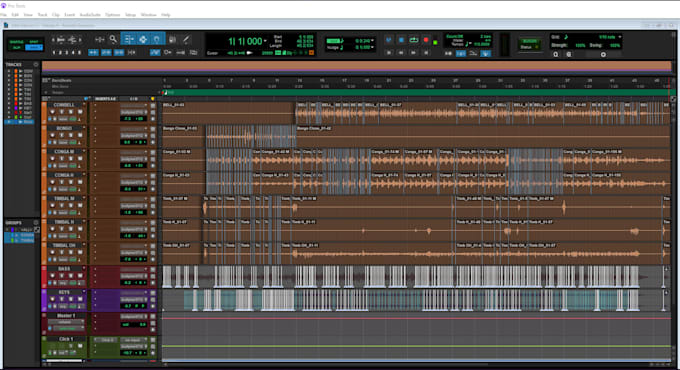Choose zoom preset 5
Screen dimensions: 680x370
tap(79, 52)
